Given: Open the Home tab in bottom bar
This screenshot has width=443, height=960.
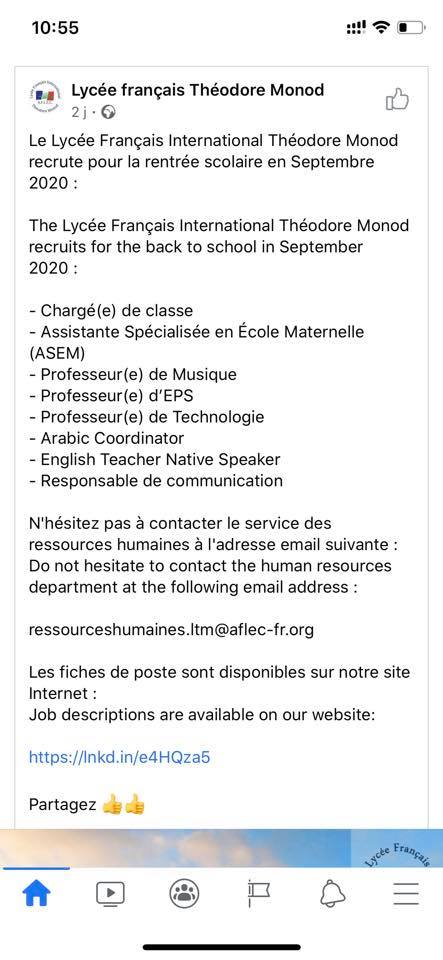Looking at the screenshot, I should point(36,894).
